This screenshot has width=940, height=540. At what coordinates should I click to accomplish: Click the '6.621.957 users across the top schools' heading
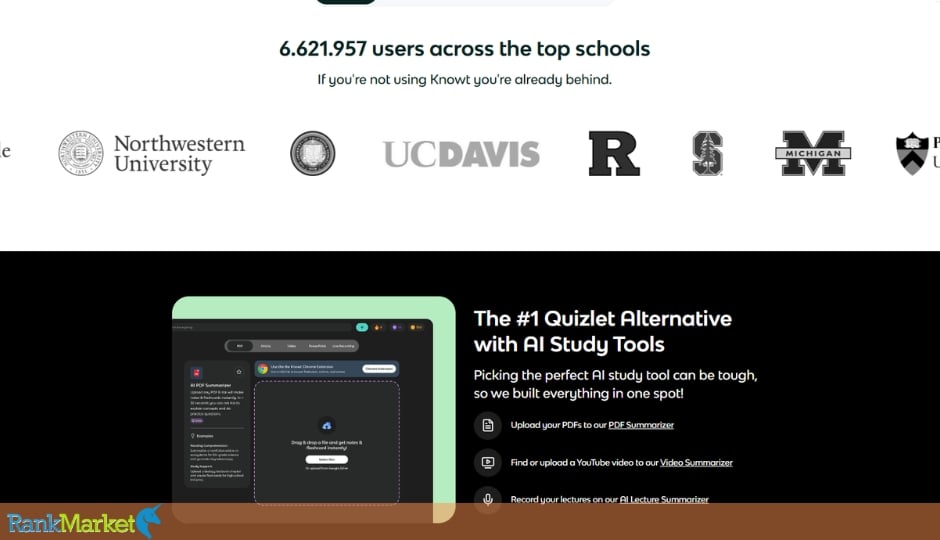pyautogui.click(x=465, y=49)
